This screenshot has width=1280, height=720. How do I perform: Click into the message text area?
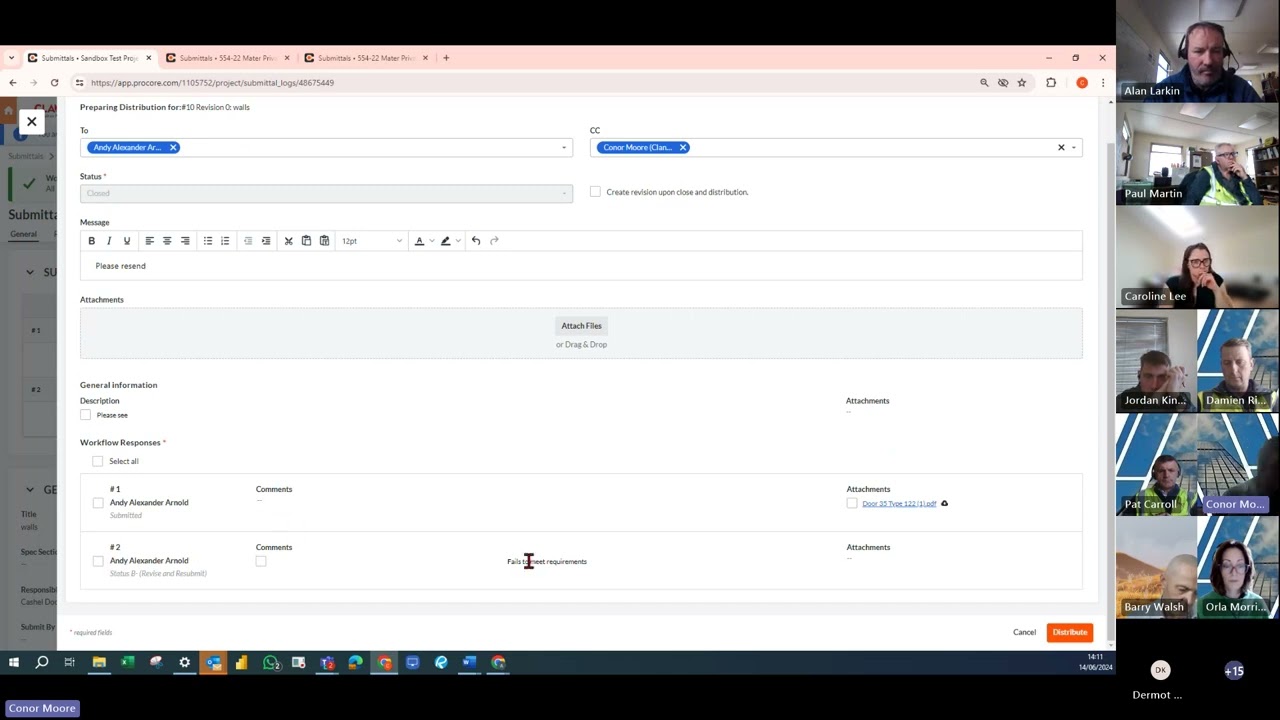(581, 266)
